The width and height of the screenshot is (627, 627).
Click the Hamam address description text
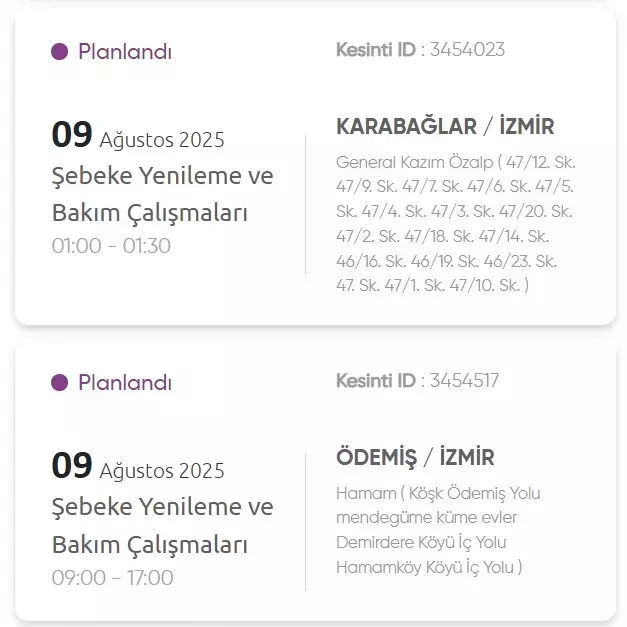(x=438, y=530)
